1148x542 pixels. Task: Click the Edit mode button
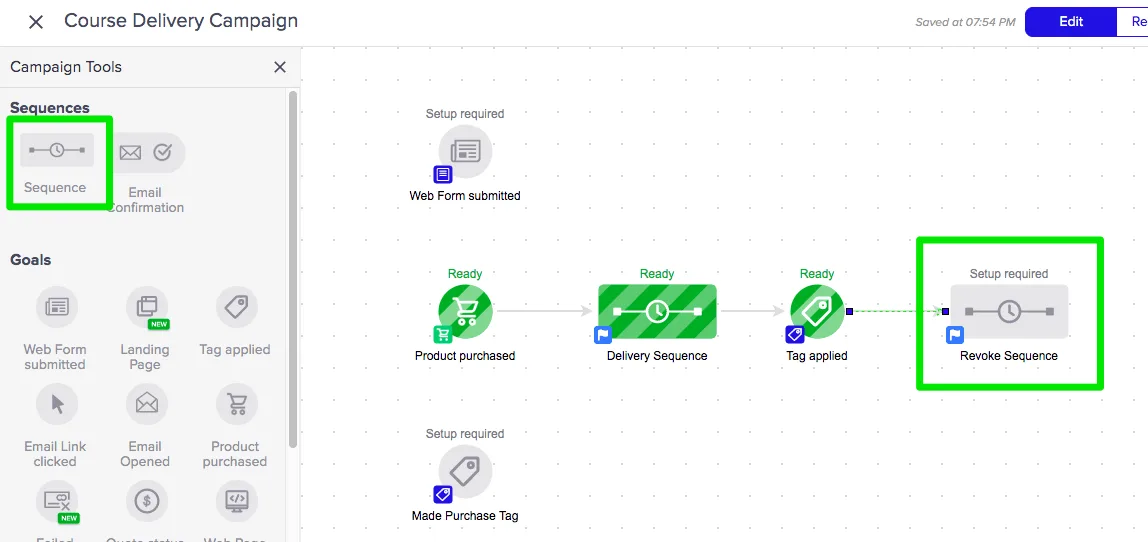(1070, 22)
